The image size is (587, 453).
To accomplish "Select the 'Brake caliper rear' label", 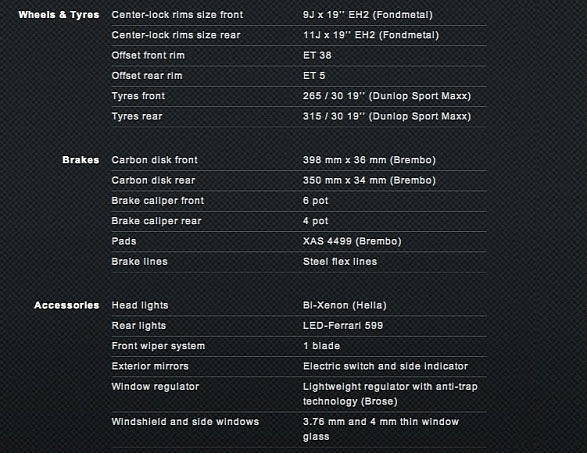I will pos(156,221).
